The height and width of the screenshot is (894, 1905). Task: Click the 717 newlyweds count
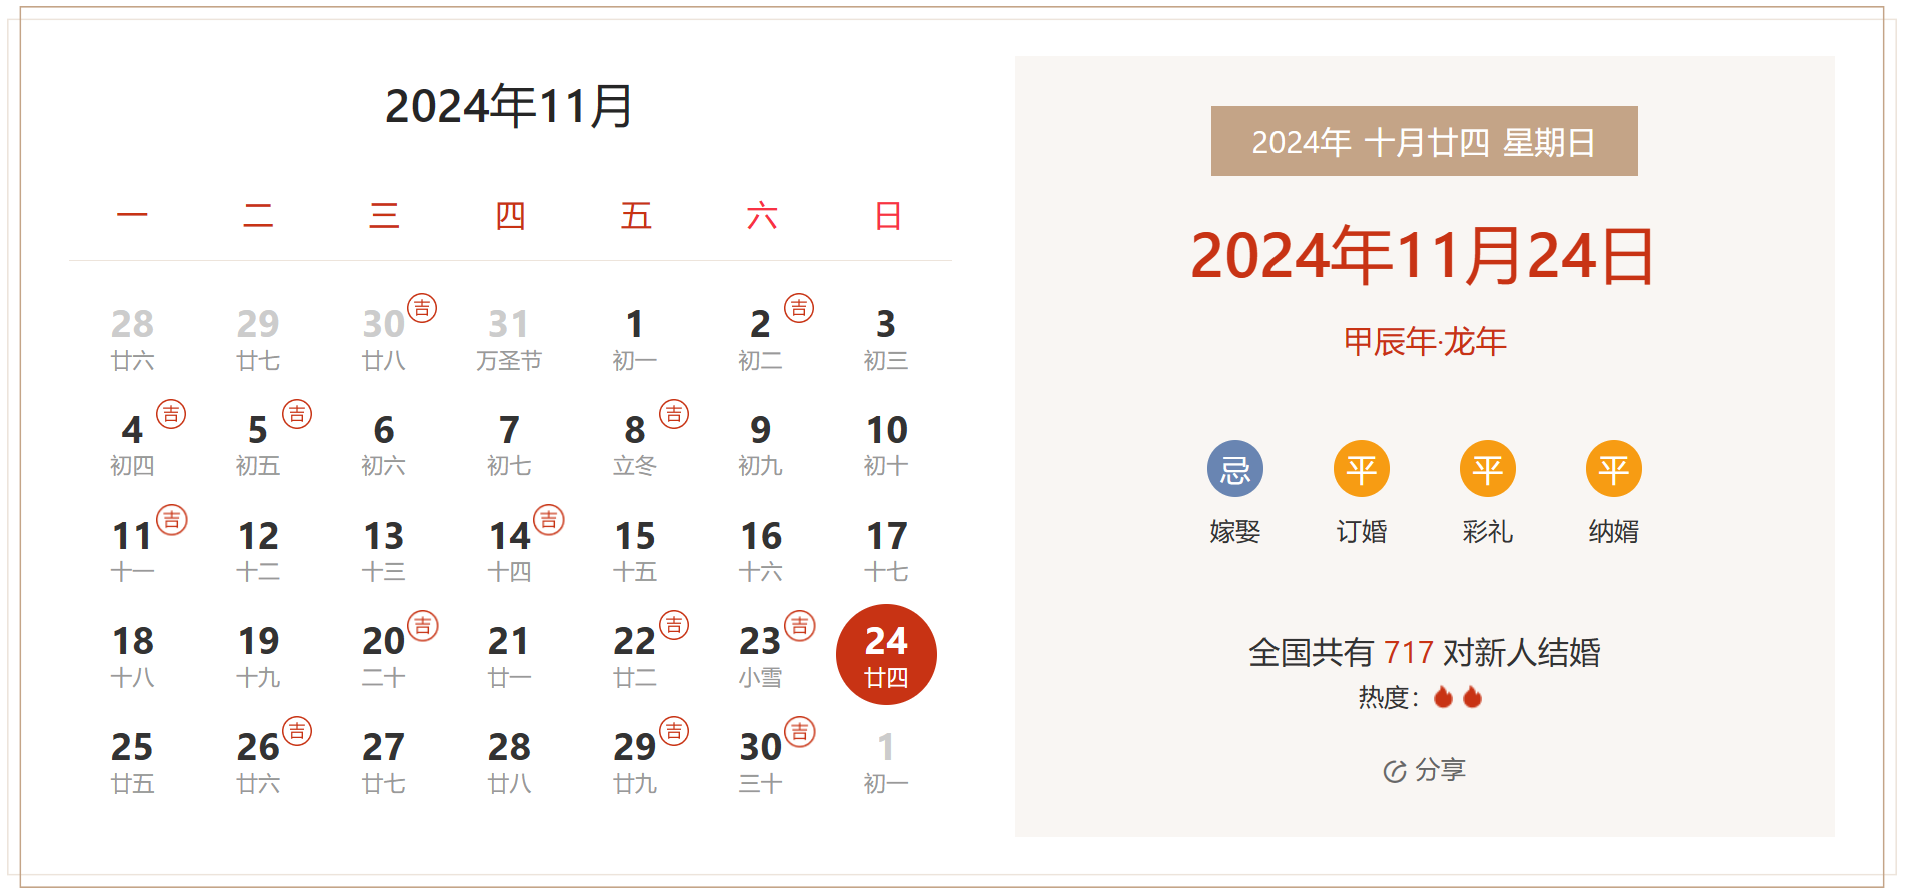pyautogui.click(x=1408, y=653)
